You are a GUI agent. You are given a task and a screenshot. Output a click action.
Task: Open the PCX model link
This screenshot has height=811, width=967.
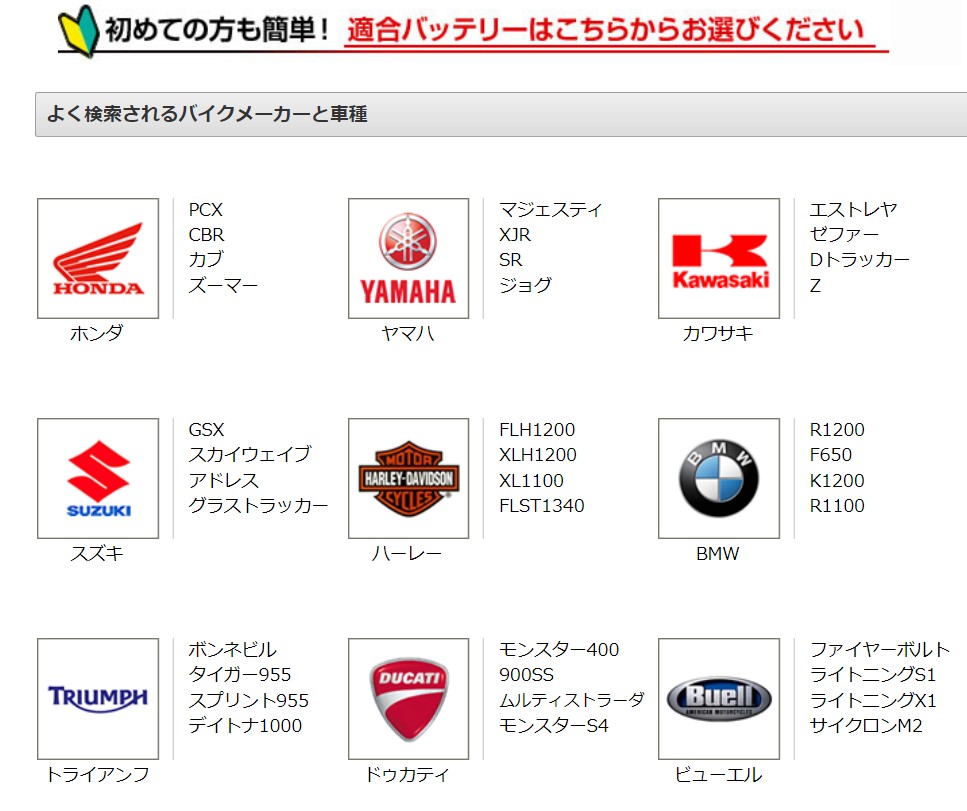(206, 210)
